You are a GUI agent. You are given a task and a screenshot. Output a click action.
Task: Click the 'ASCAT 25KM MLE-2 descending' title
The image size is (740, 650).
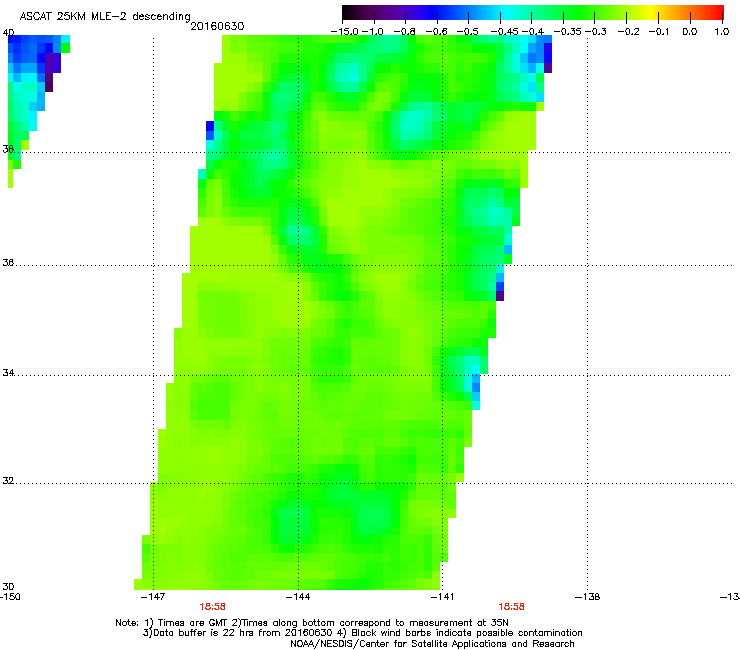[x=105, y=16]
